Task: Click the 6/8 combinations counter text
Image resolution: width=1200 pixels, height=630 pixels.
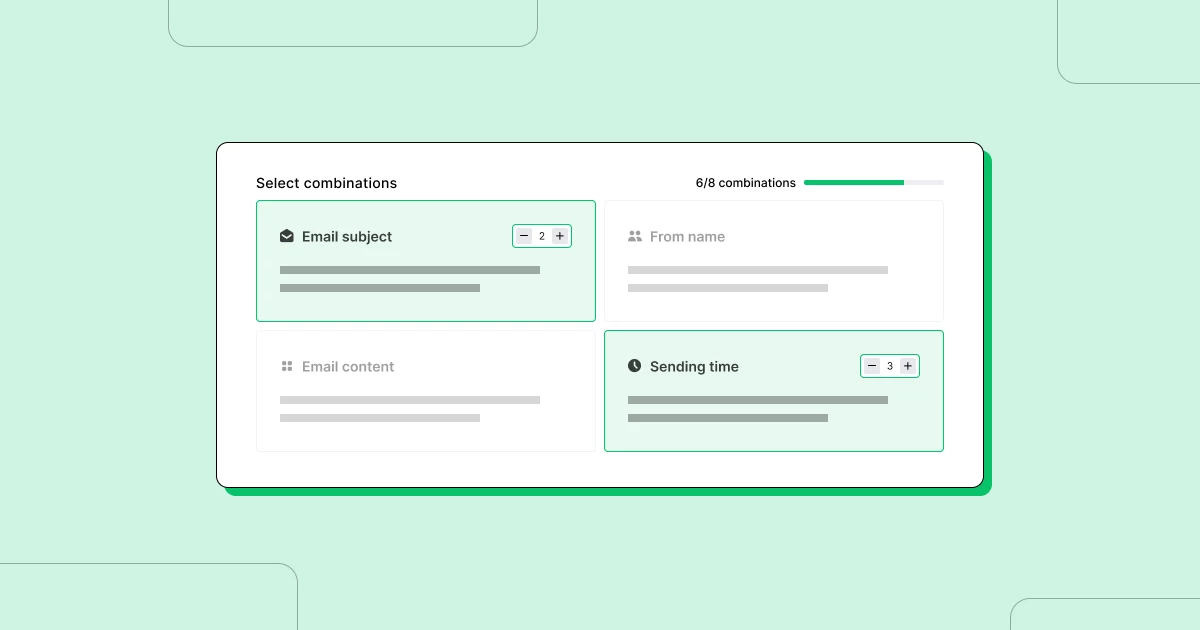Action: tap(746, 183)
